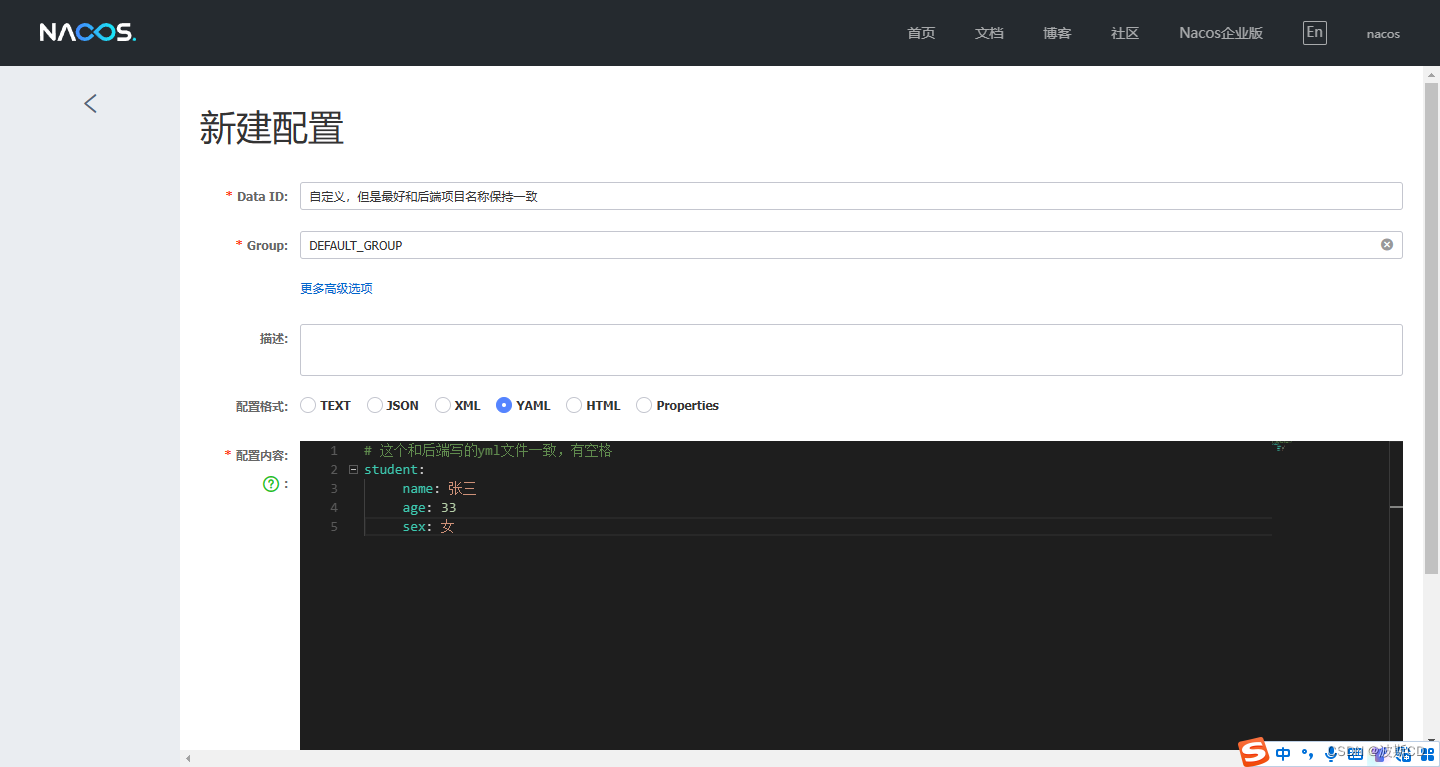Viewport: 1440px width, 767px height.
Task: Select the TEXT format radio button
Action: (x=308, y=405)
